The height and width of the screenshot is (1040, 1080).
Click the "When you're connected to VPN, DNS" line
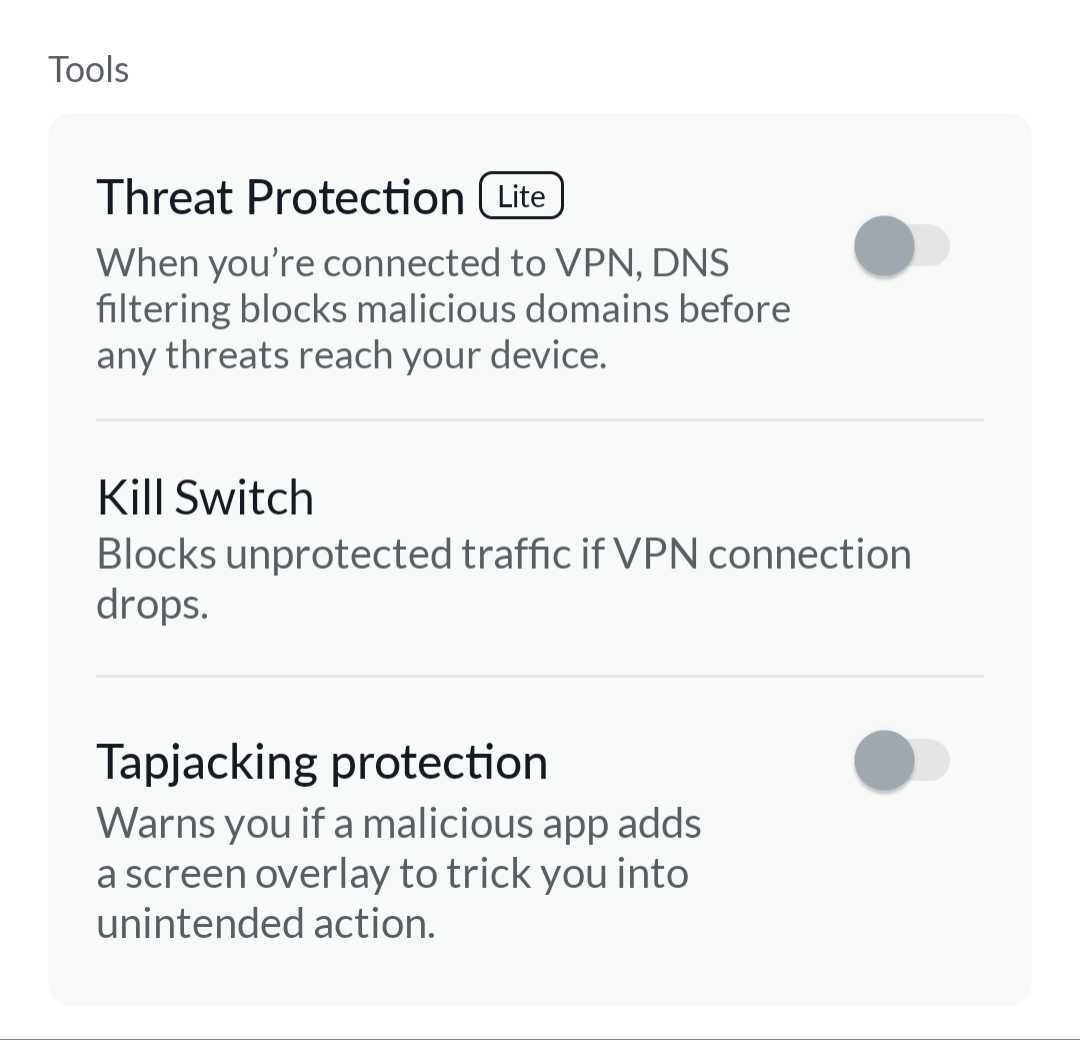tap(413, 263)
